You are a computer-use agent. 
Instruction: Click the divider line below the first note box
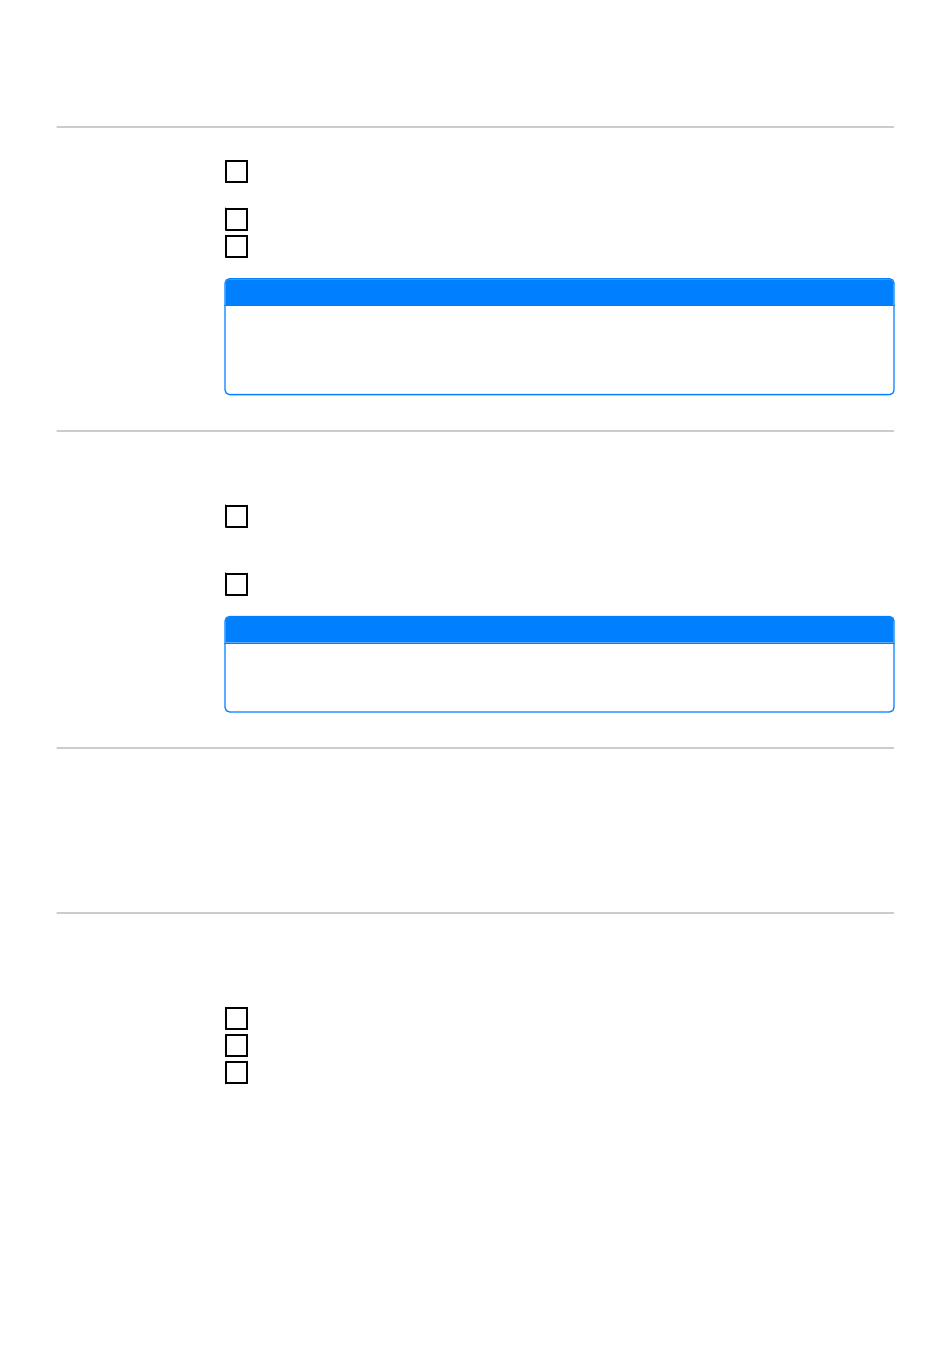[x=475, y=431]
